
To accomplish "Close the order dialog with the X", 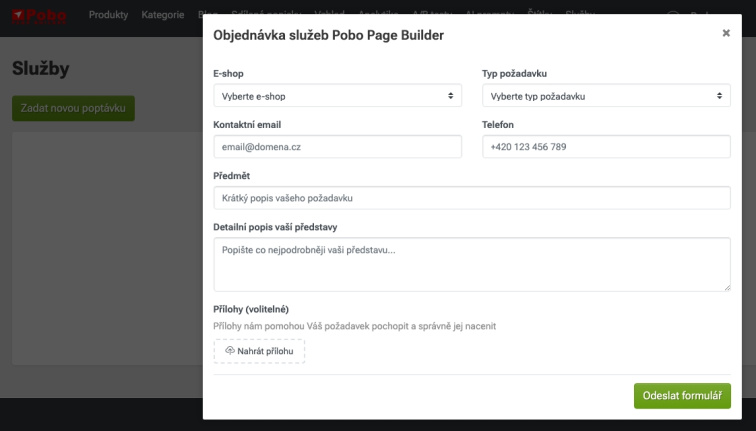I will [726, 33].
